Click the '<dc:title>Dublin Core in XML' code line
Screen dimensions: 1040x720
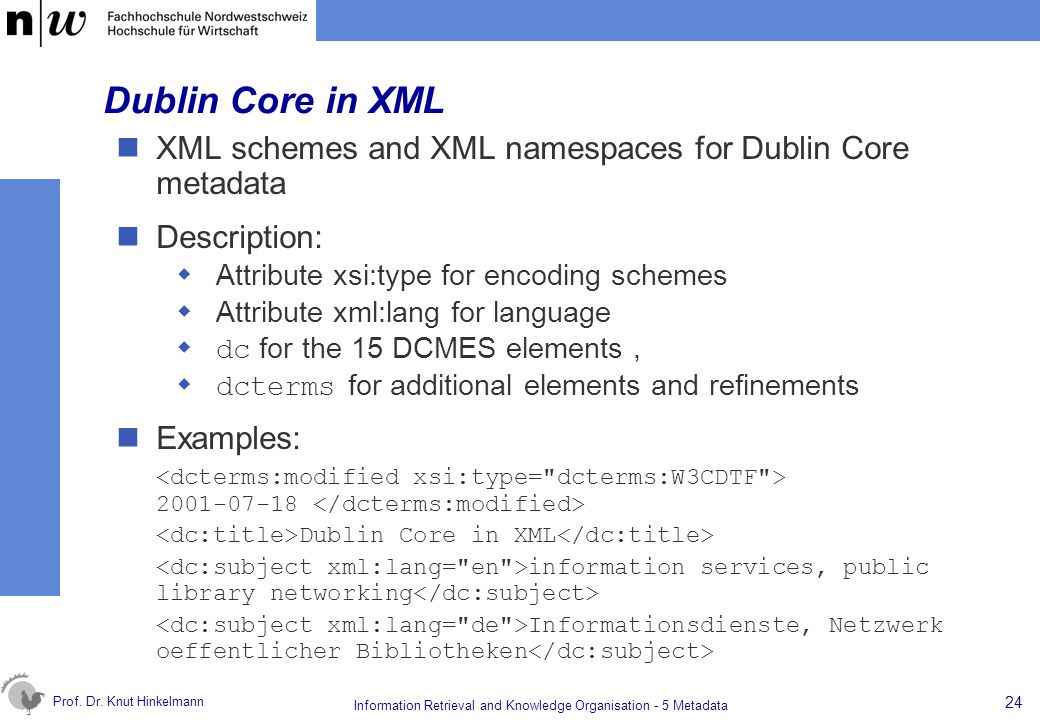coord(435,535)
